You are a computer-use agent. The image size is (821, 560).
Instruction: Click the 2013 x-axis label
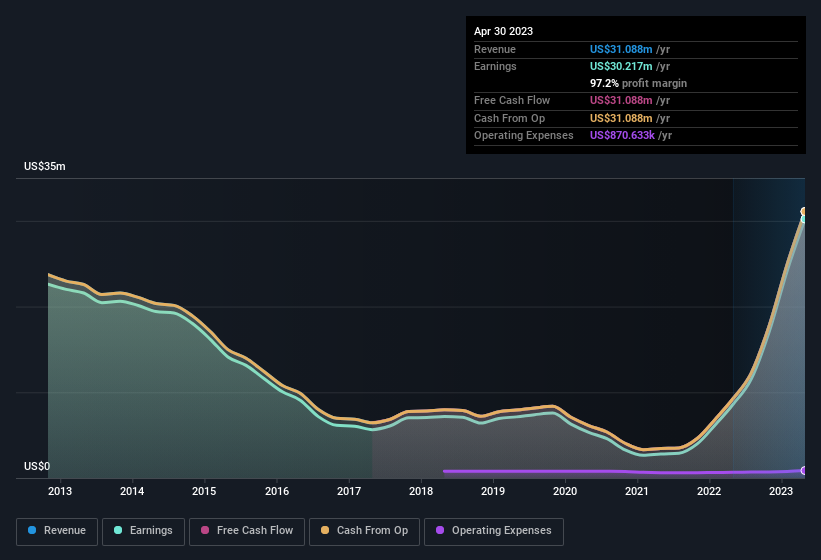click(x=60, y=491)
